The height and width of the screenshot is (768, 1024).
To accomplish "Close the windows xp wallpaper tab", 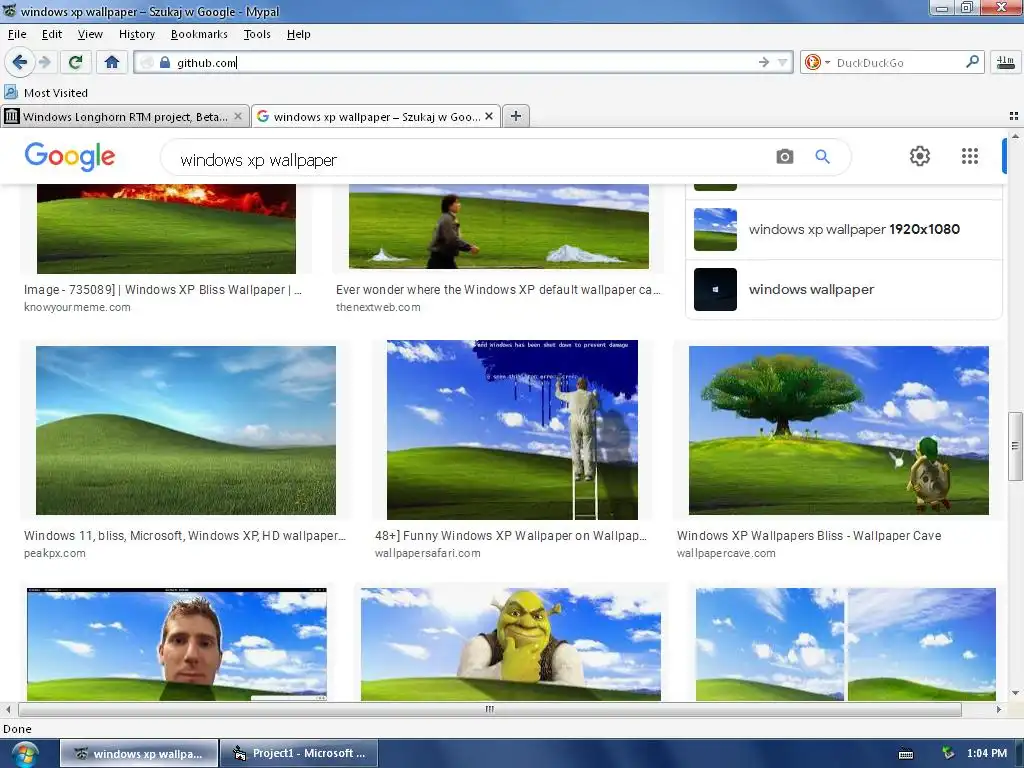I will pos(488,116).
